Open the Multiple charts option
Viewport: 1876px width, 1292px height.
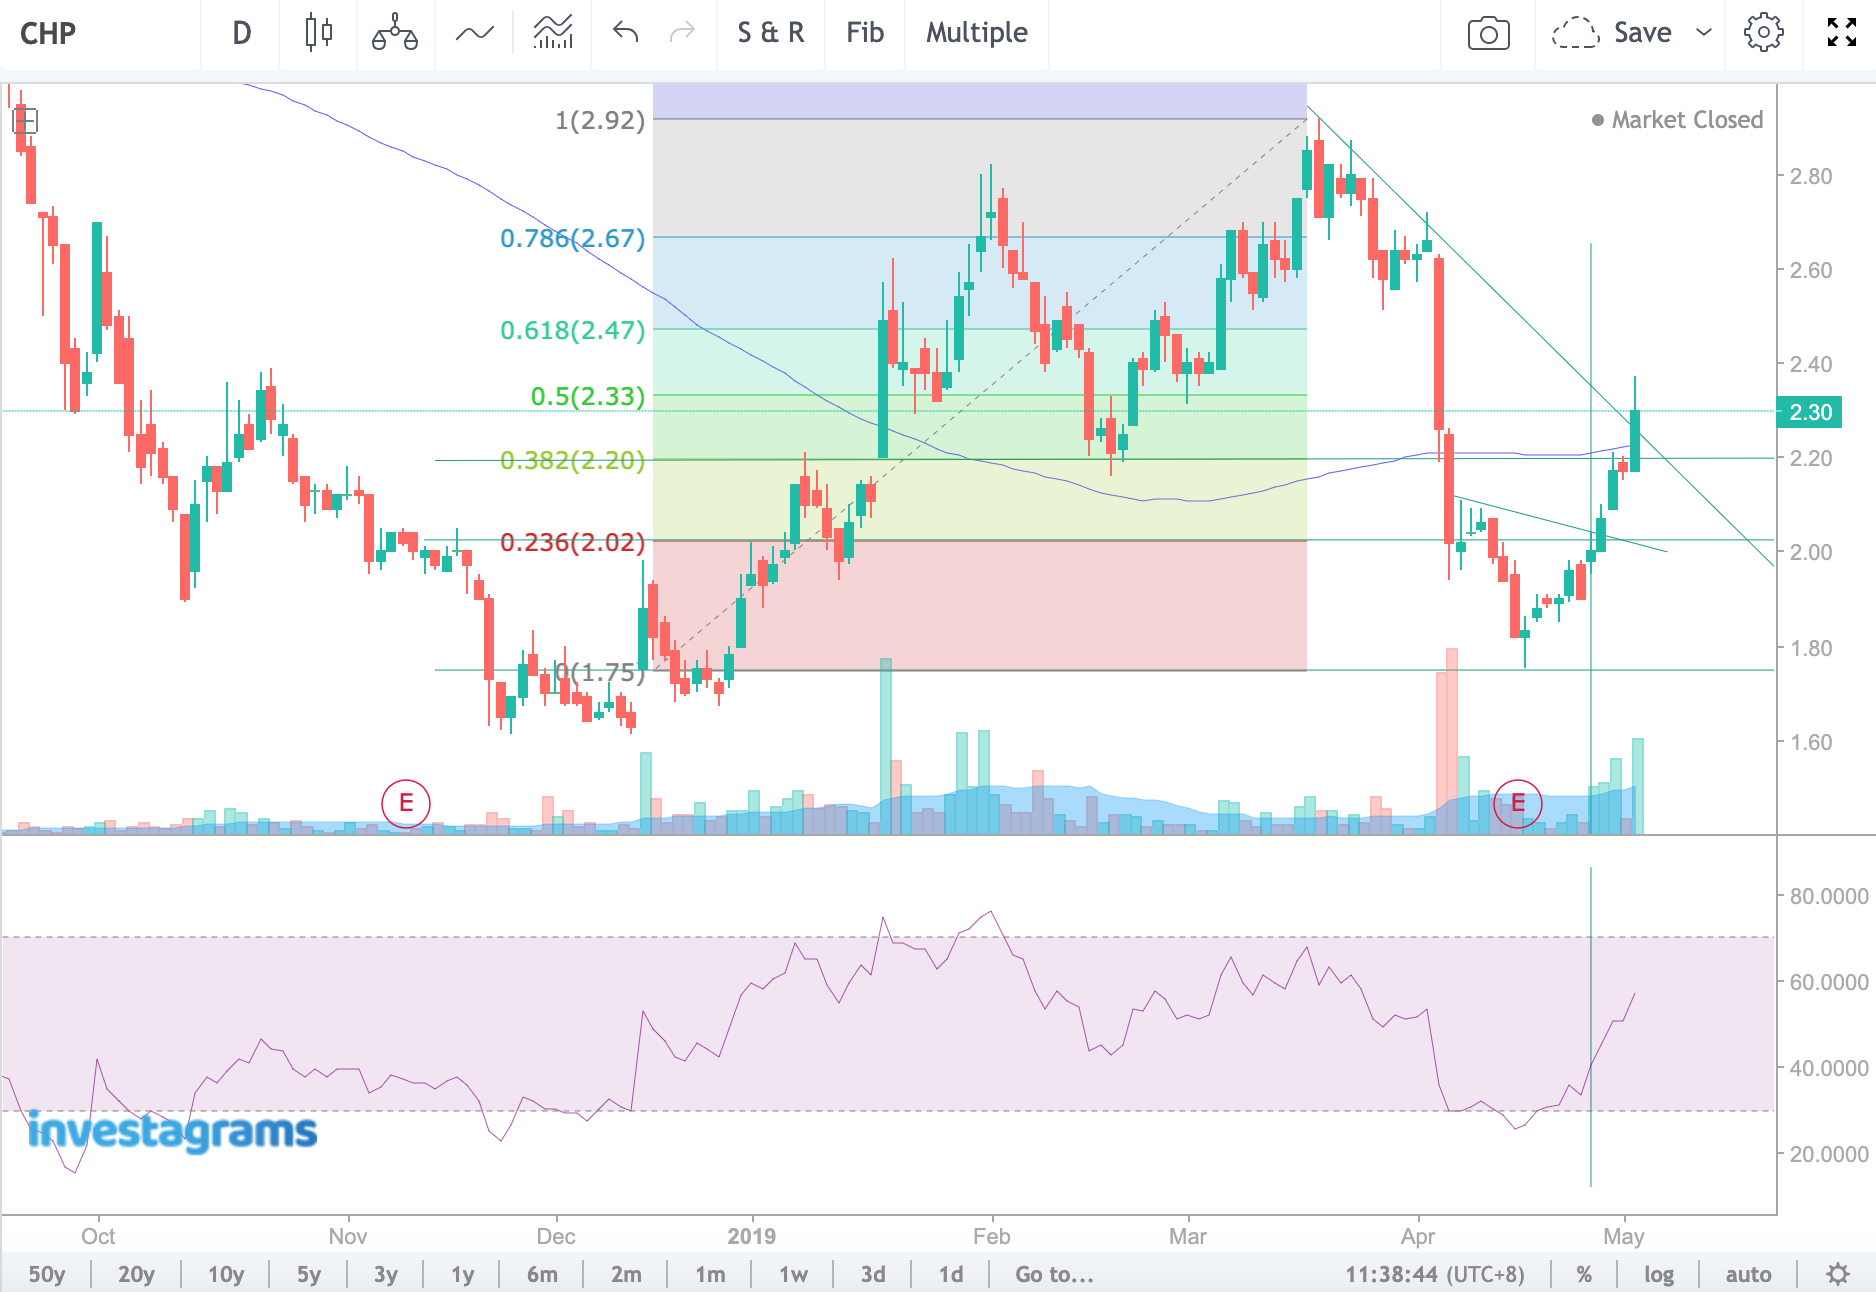[977, 33]
